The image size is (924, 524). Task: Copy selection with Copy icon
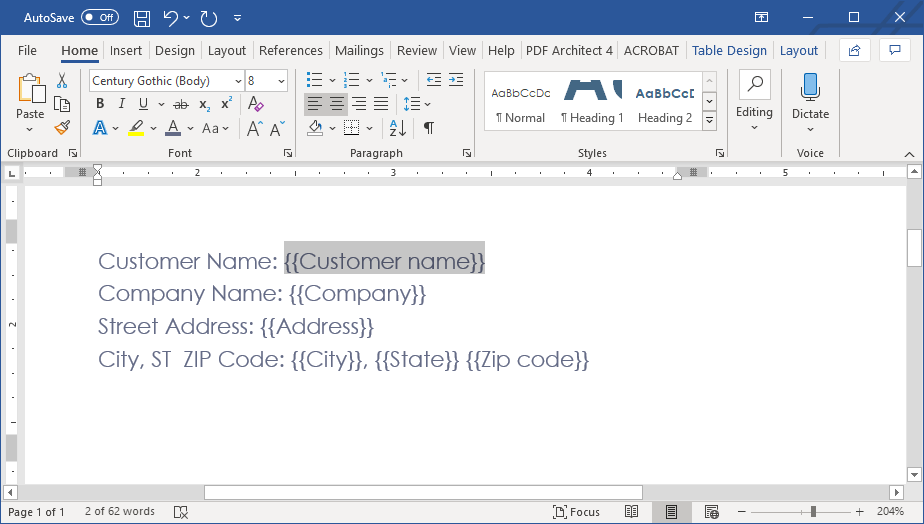(62, 104)
